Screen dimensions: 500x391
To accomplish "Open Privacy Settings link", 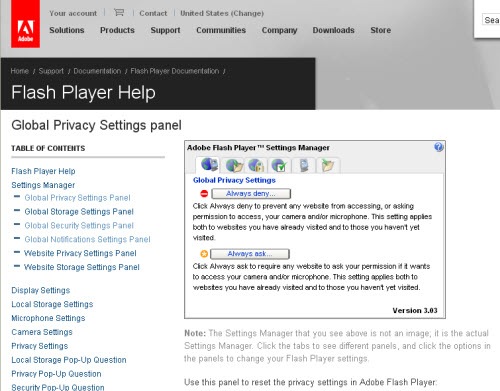I will click(40, 346).
